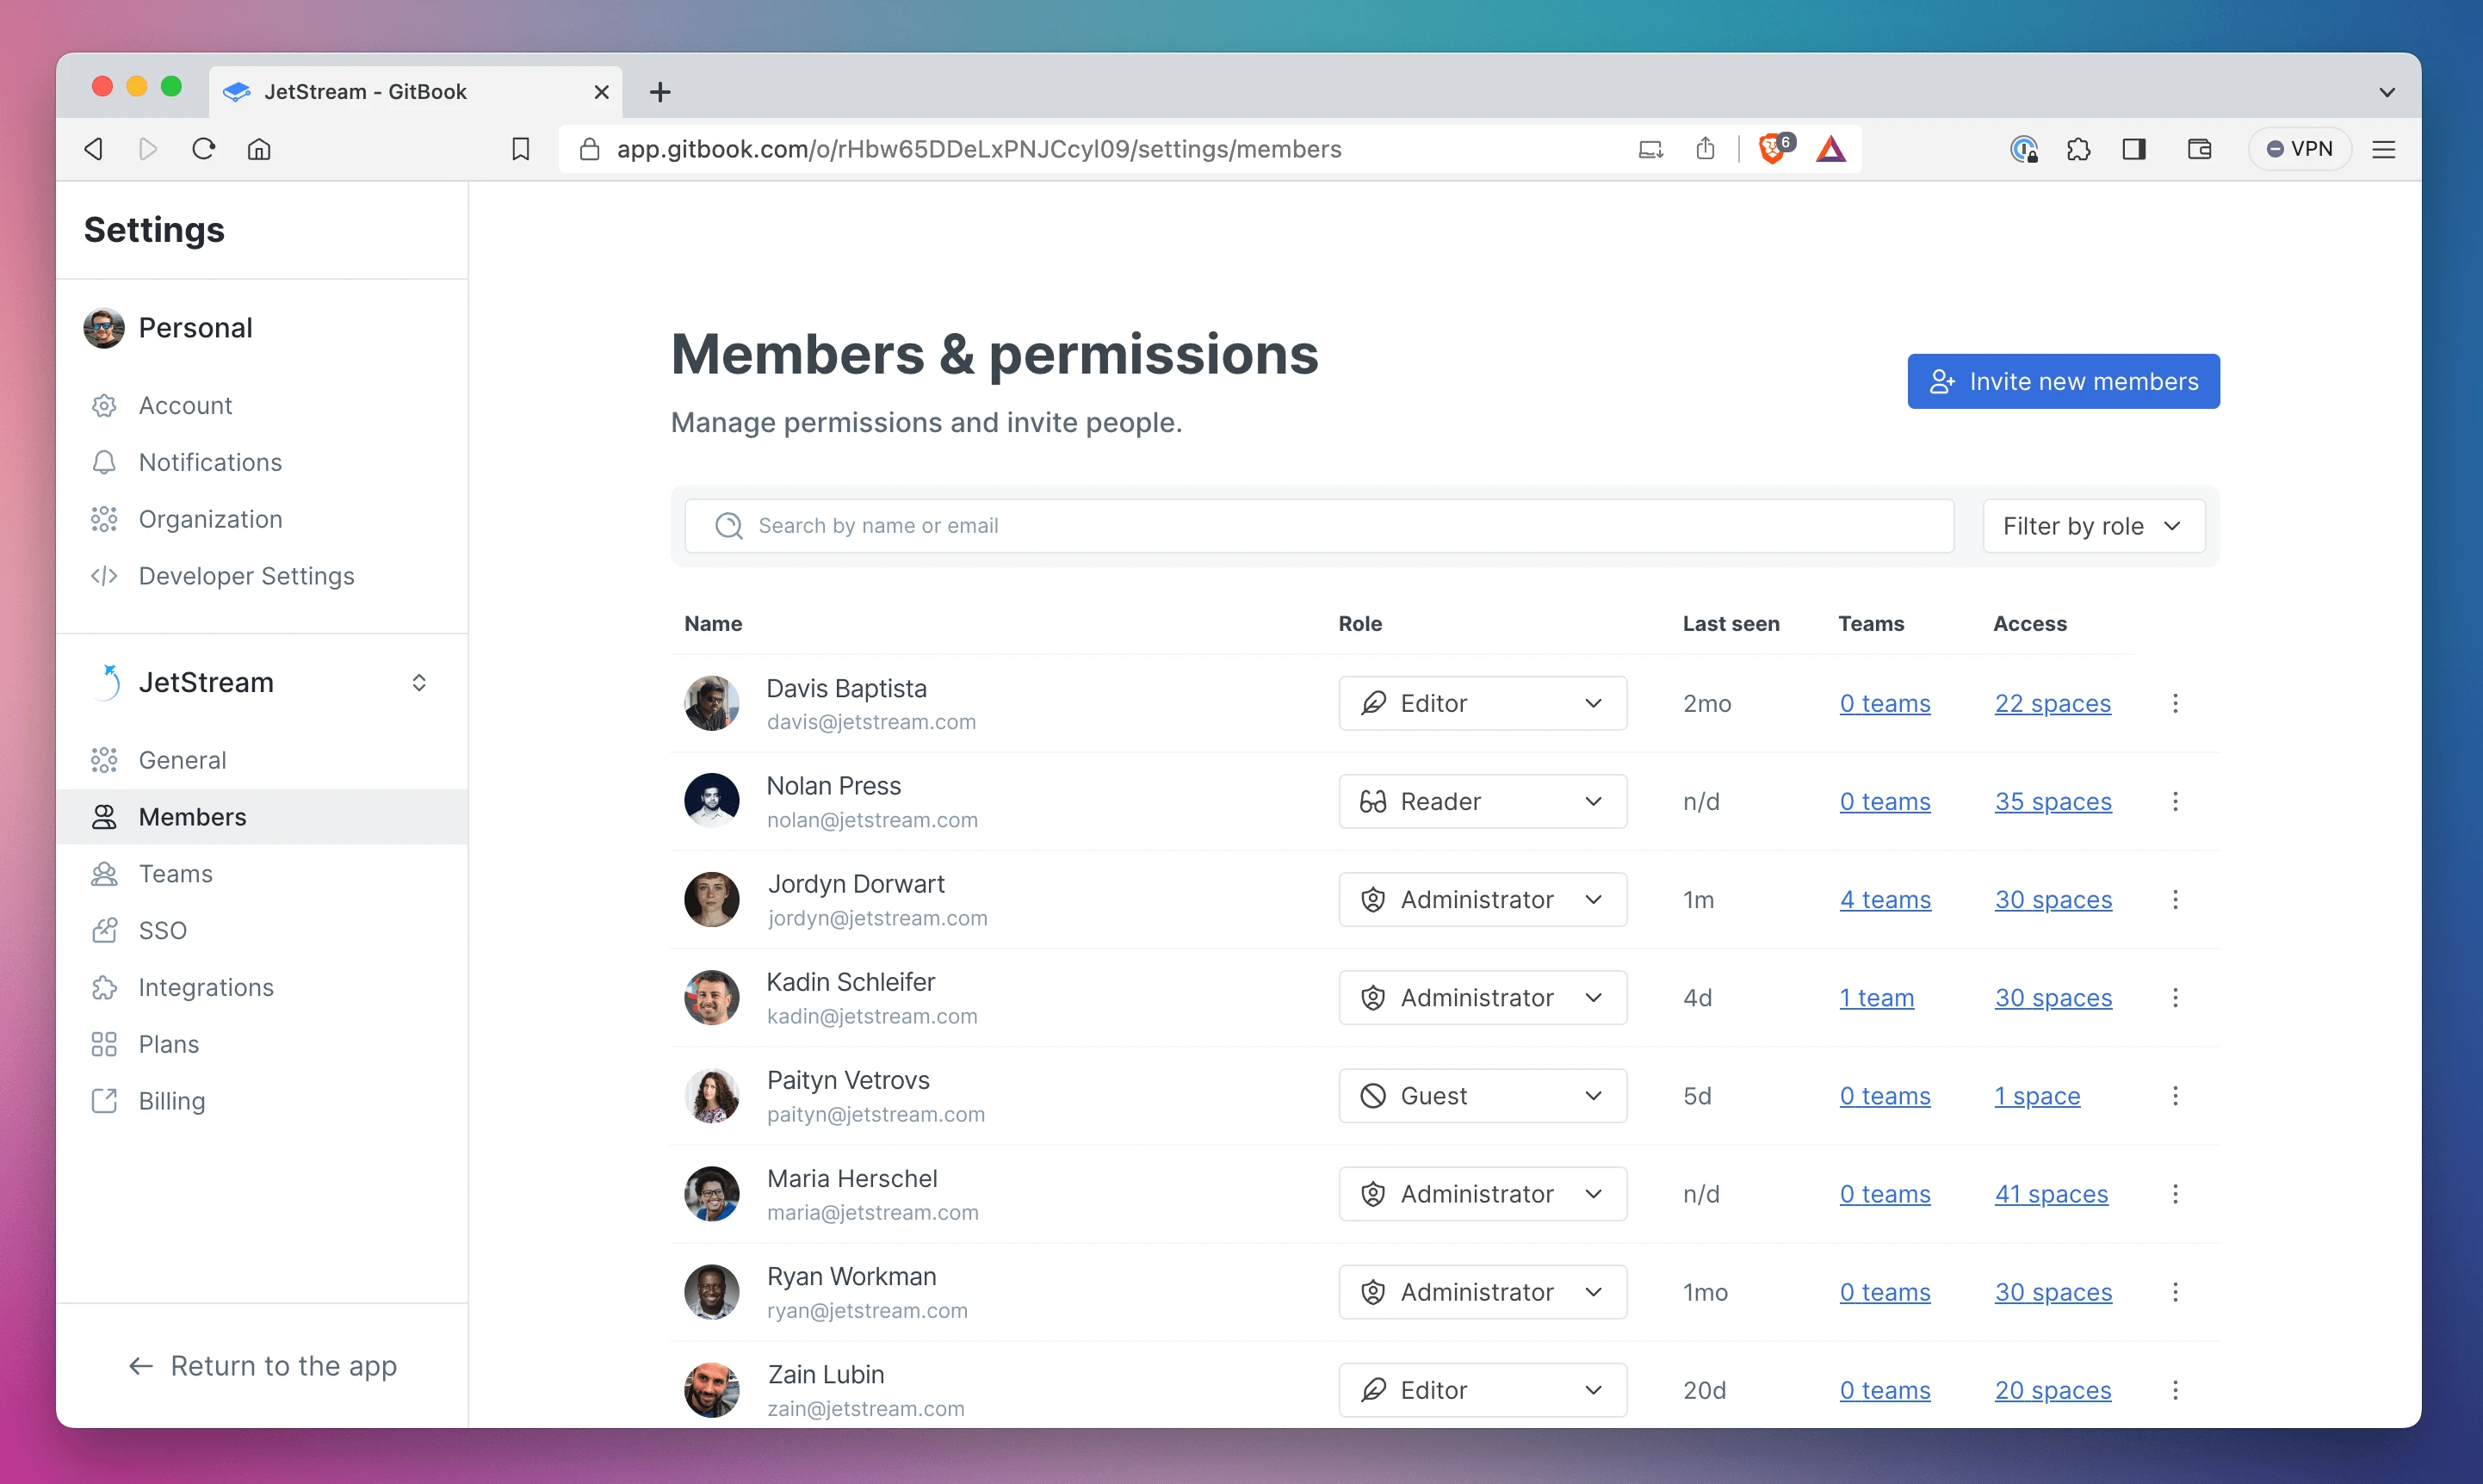This screenshot has width=2483, height=1484.
Task: Click the VPN button in toolbar
Action: (x=2299, y=149)
